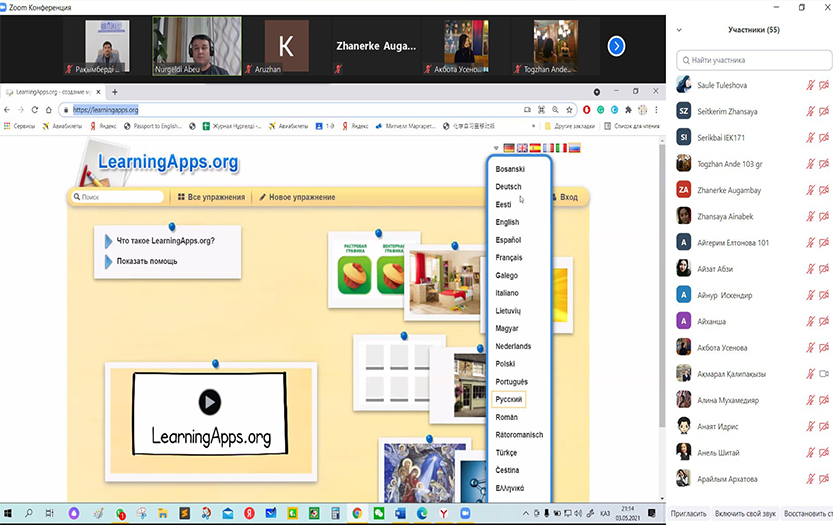Screen dimensions: 833x525
Task: Open new browser tab with plus
Action: 114,92
